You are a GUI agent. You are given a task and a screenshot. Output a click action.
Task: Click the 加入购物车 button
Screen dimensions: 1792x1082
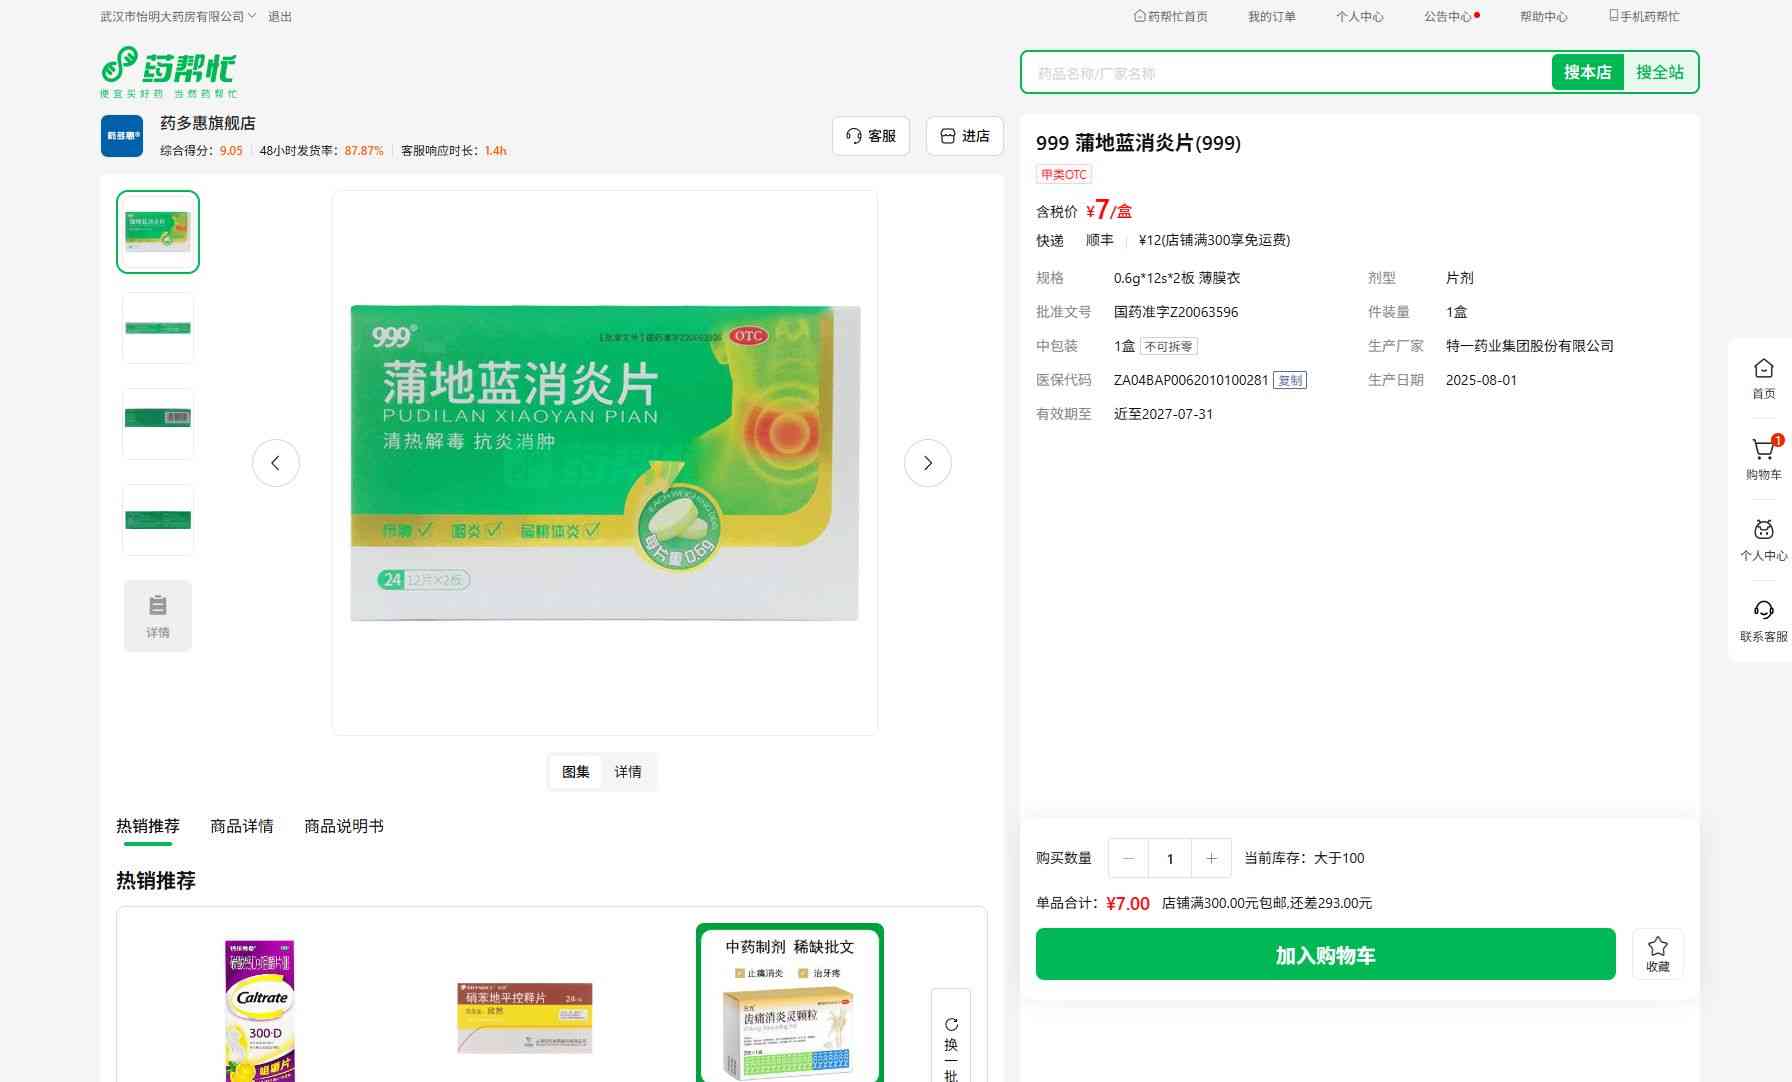pyautogui.click(x=1325, y=955)
